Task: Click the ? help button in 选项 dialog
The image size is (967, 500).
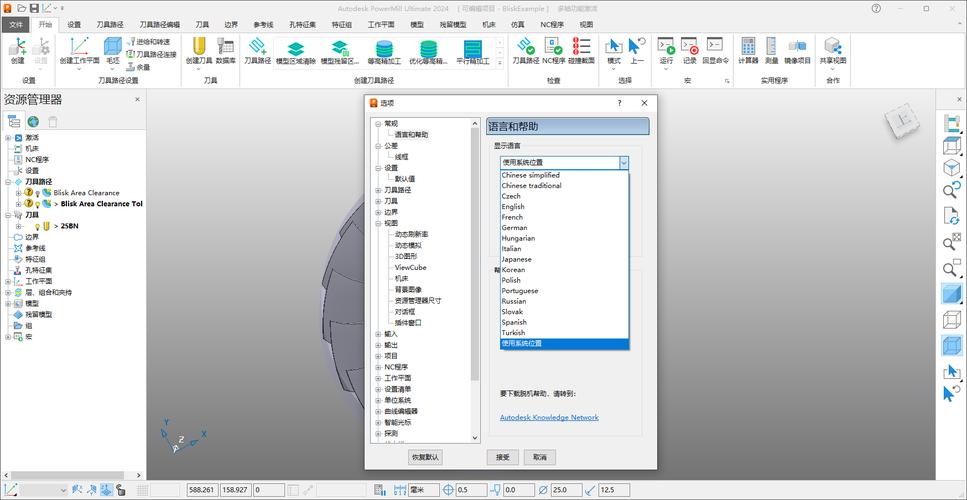Action: tap(620, 103)
